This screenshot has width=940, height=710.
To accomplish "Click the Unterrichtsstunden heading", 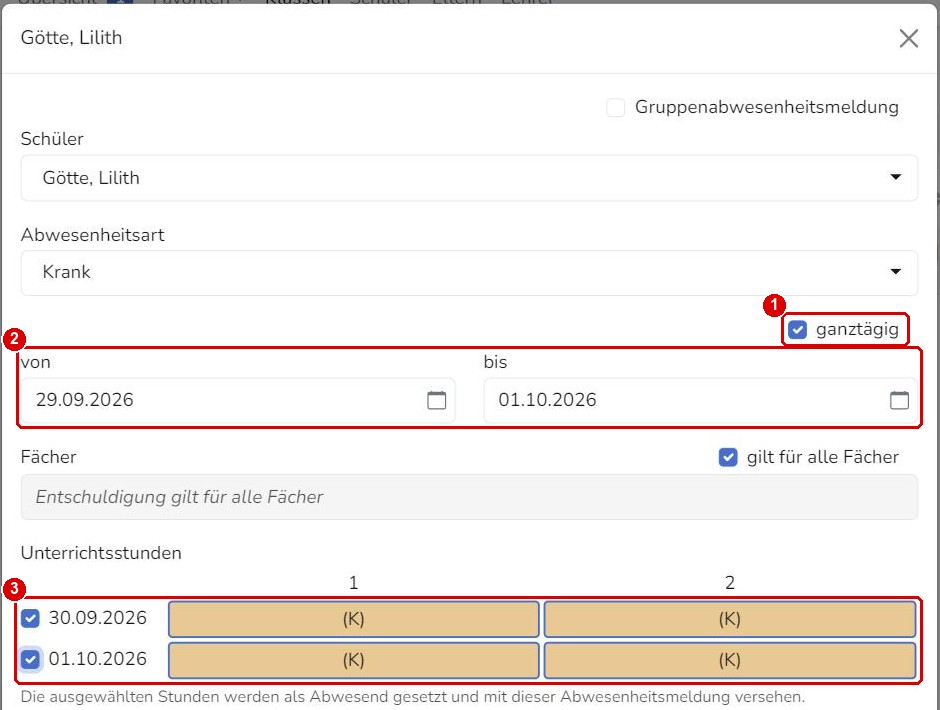I will (101, 553).
